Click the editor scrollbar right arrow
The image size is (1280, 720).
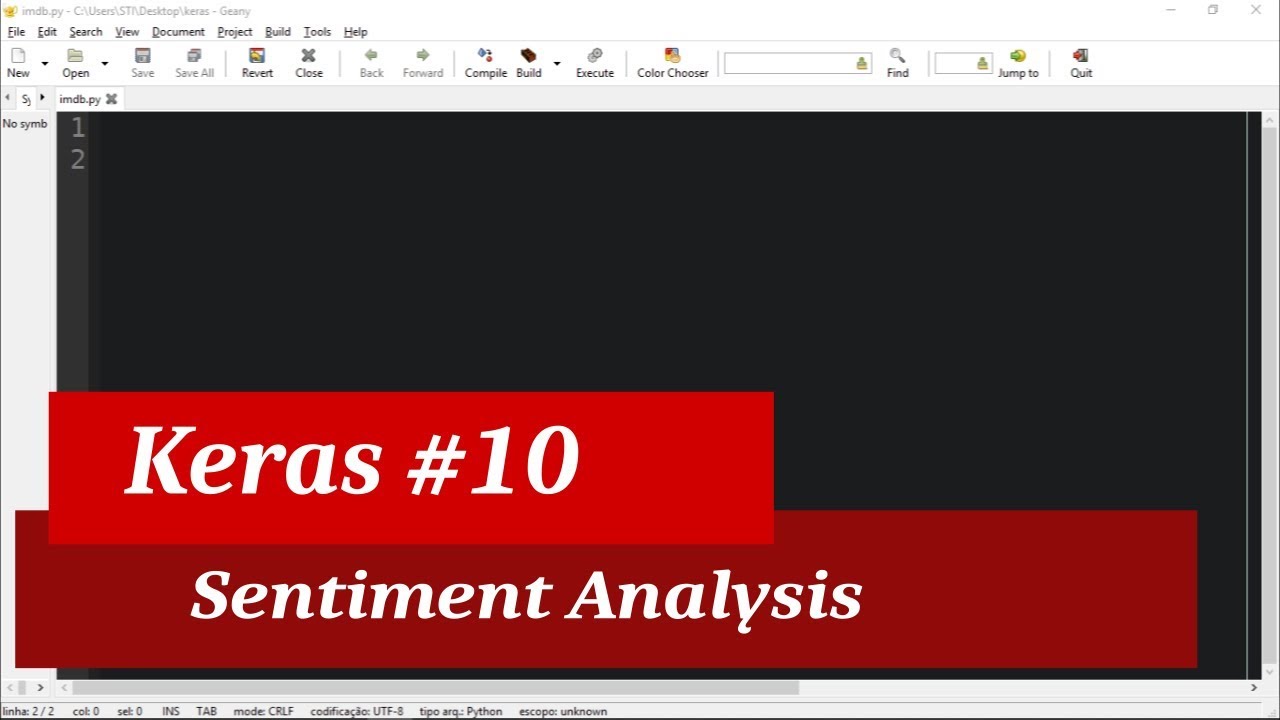coord(1254,688)
